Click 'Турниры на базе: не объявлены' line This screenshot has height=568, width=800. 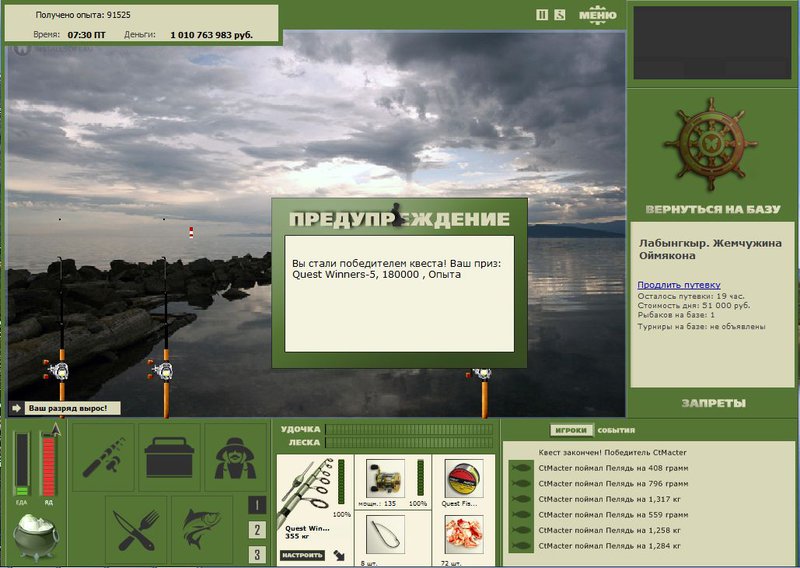tap(702, 327)
